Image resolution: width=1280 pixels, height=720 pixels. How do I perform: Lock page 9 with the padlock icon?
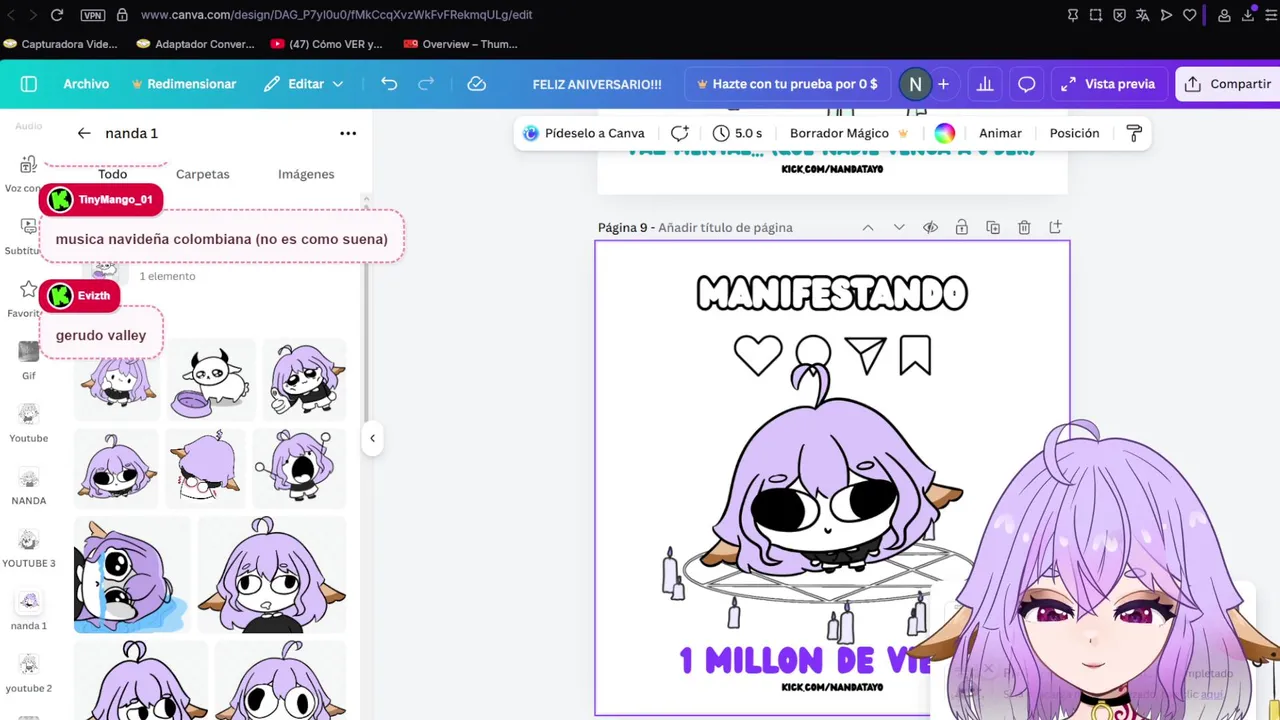tap(961, 228)
